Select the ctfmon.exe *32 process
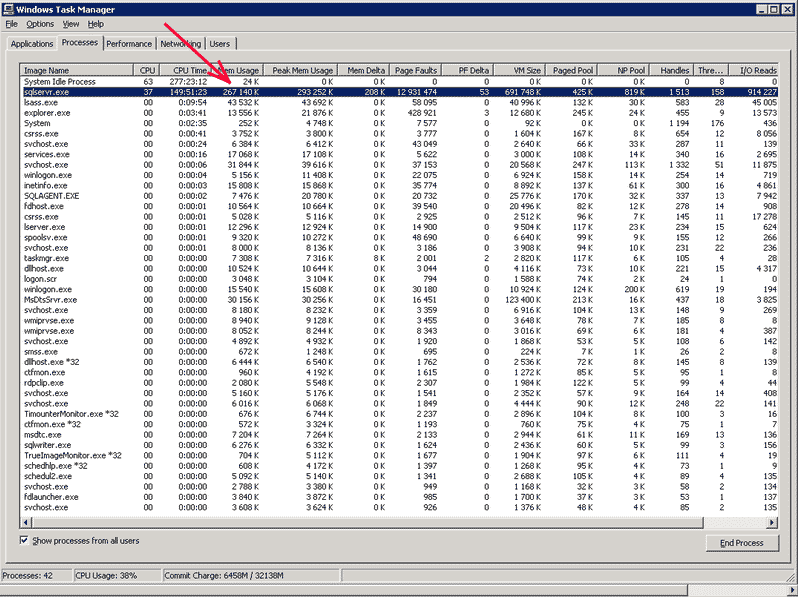 point(399,424)
